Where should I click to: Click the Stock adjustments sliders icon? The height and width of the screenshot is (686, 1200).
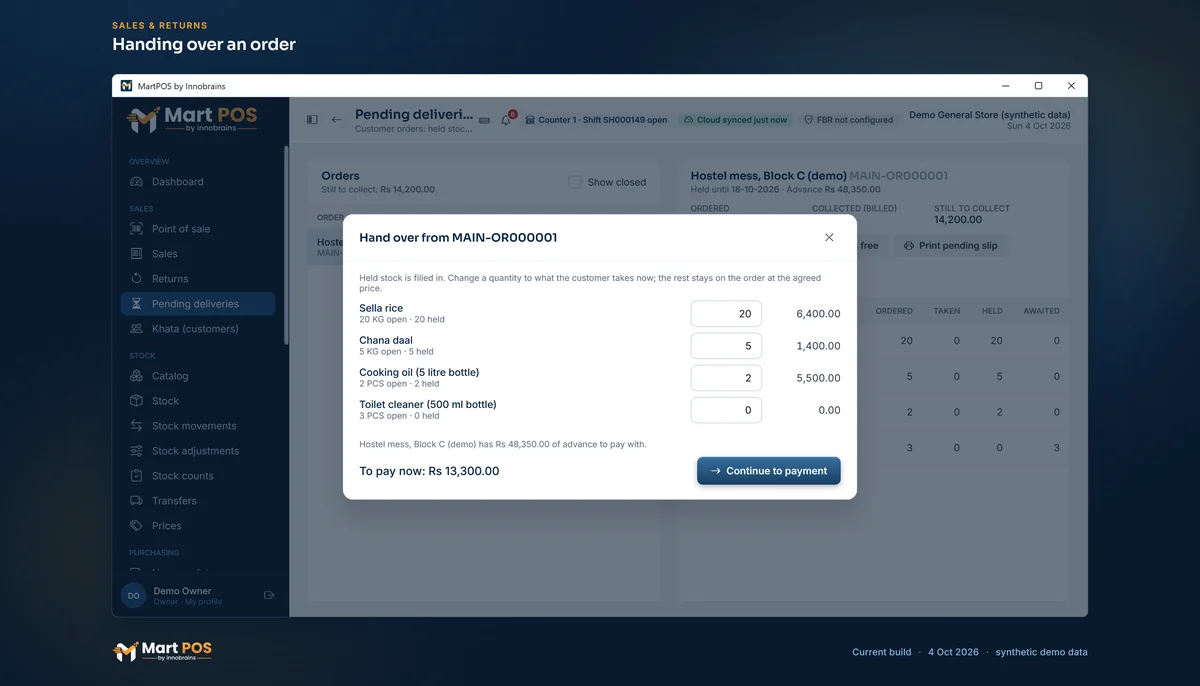click(x=136, y=451)
